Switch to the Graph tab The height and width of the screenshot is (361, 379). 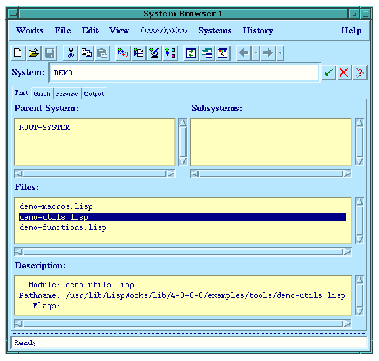pos(42,94)
